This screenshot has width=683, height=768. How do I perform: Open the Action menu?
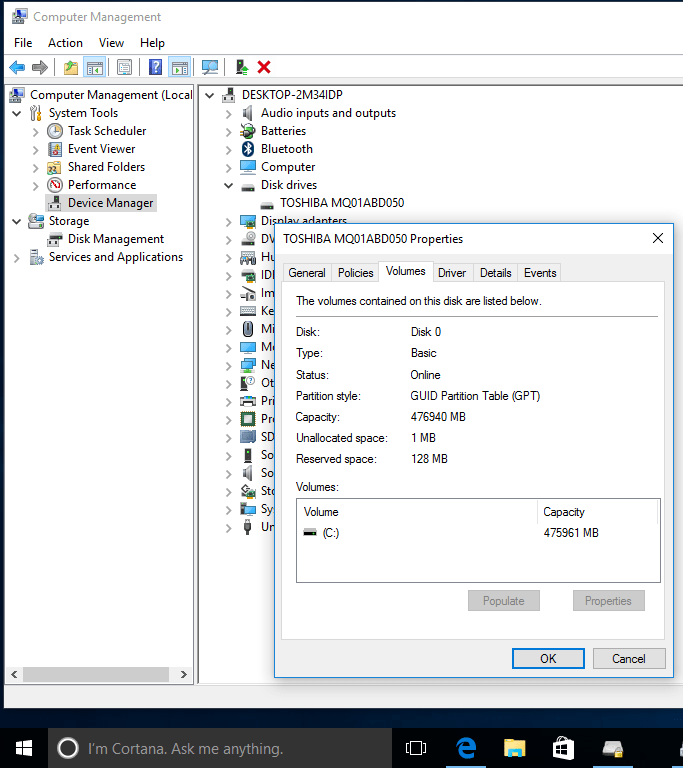tap(65, 43)
